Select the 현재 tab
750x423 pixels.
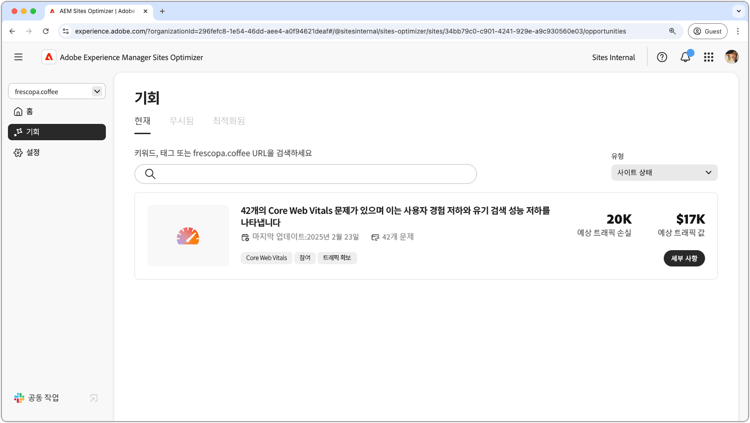[x=142, y=121]
